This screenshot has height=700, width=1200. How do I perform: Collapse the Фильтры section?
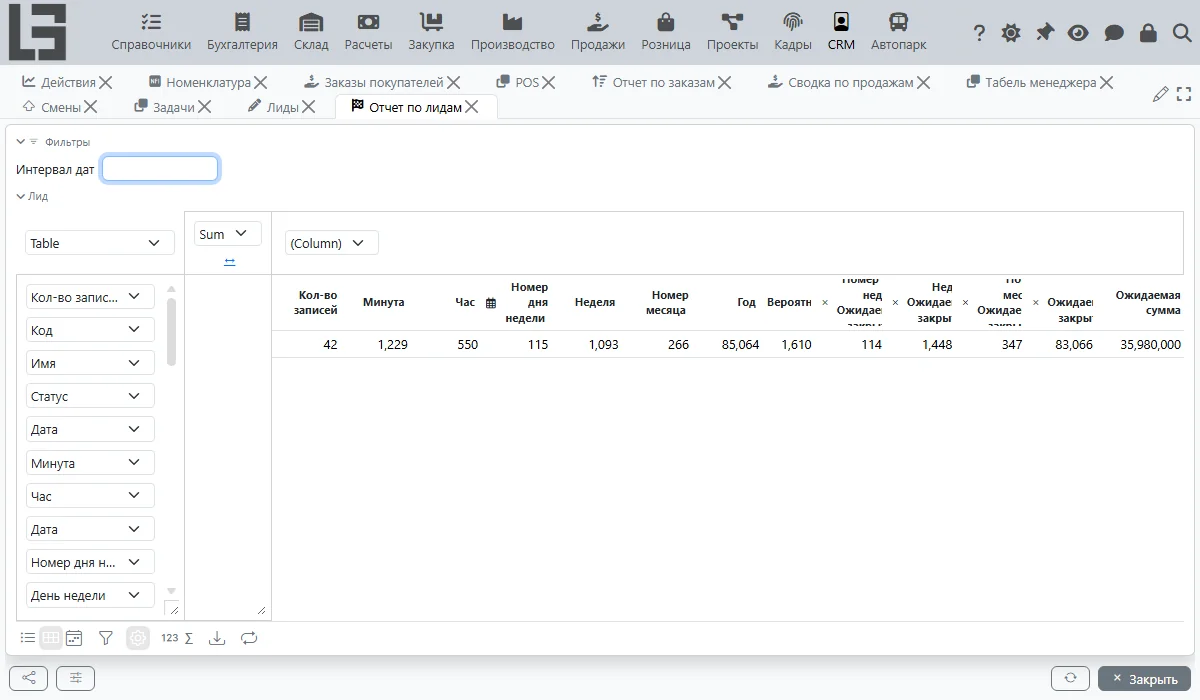coord(21,142)
